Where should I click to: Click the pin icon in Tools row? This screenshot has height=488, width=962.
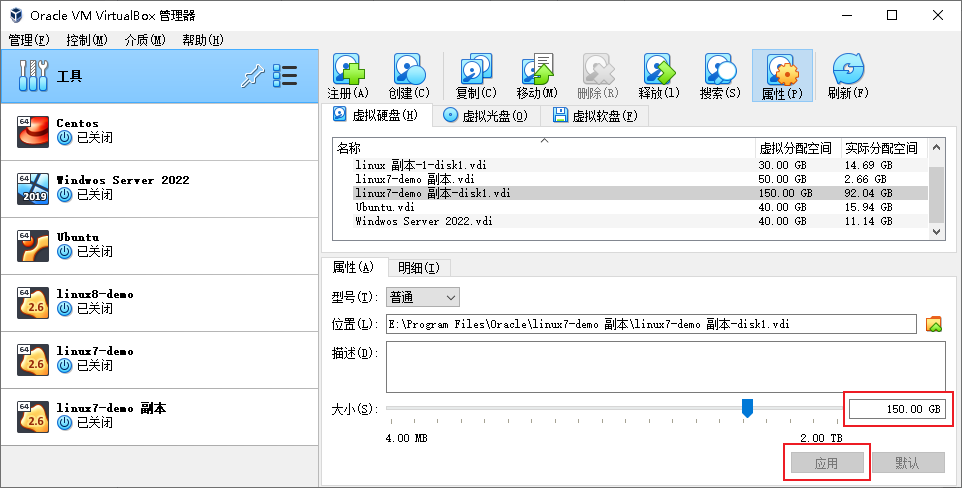[x=252, y=76]
